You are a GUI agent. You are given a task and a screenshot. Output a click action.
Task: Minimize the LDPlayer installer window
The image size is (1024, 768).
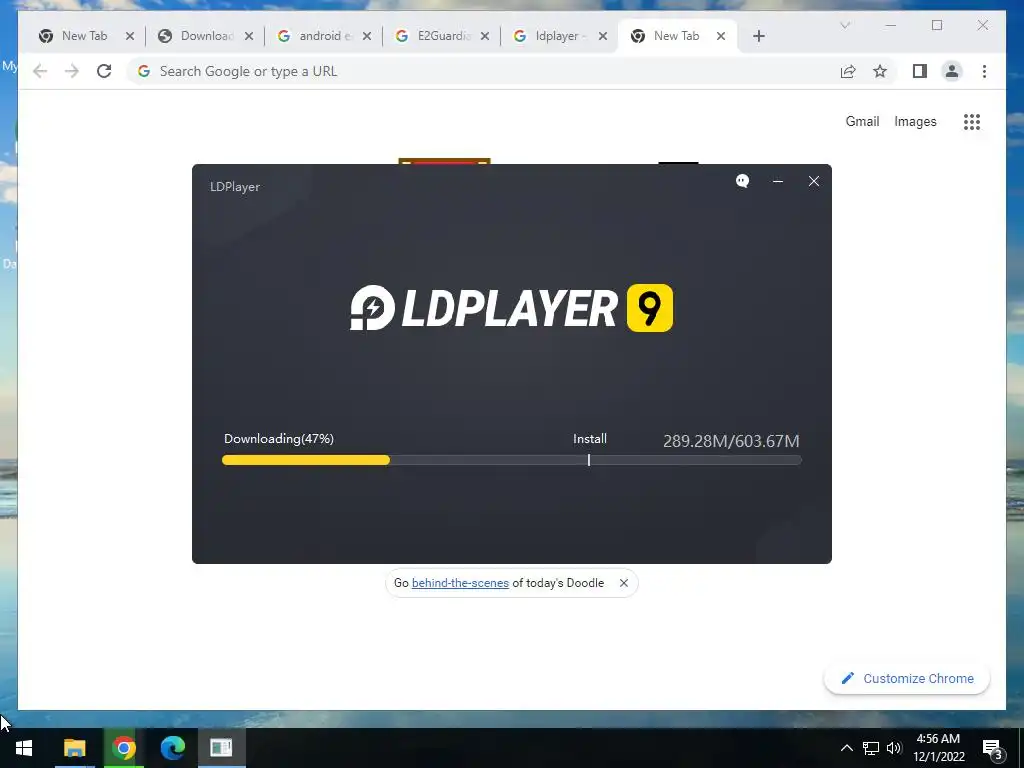778,181
